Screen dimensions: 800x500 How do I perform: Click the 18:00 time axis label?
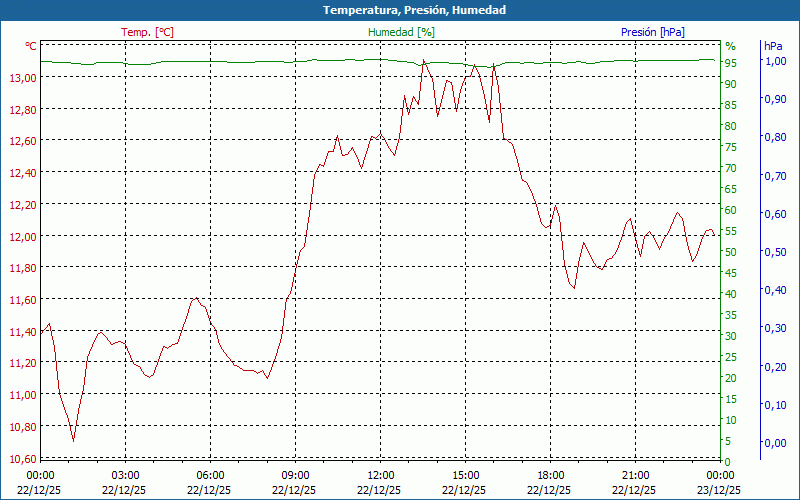coord(551,475)
